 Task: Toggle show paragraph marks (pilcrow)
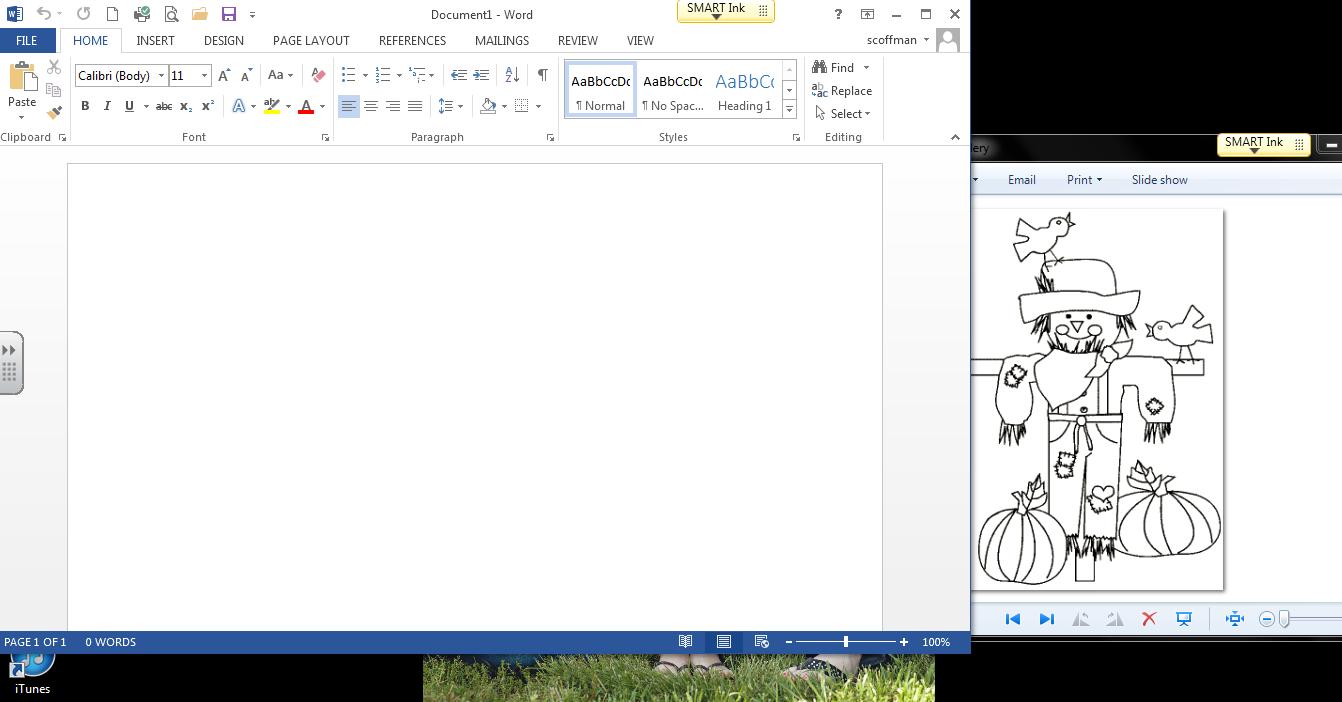[542, 75]
